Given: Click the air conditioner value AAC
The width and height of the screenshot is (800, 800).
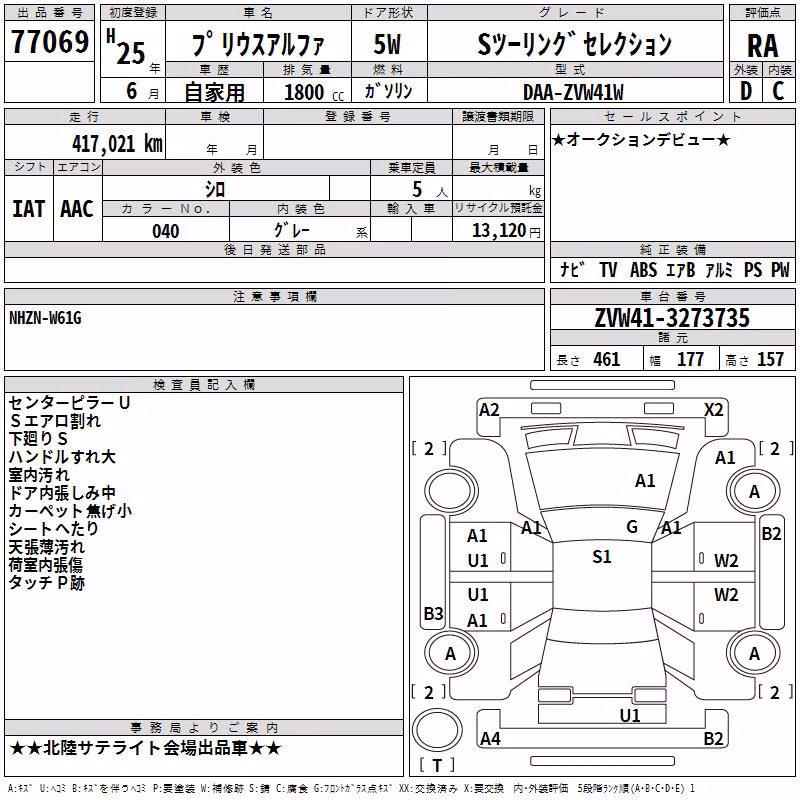Looking at the screenshot, I should 77,209.
